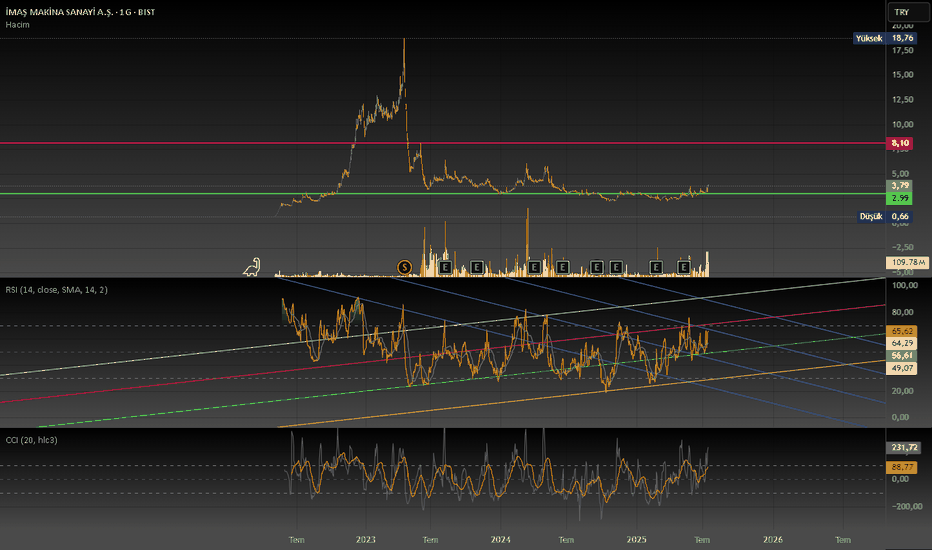Viewport: 932px width, 550px height.
Task: Click the 2026 label on time axis
Action: point(773,540)
